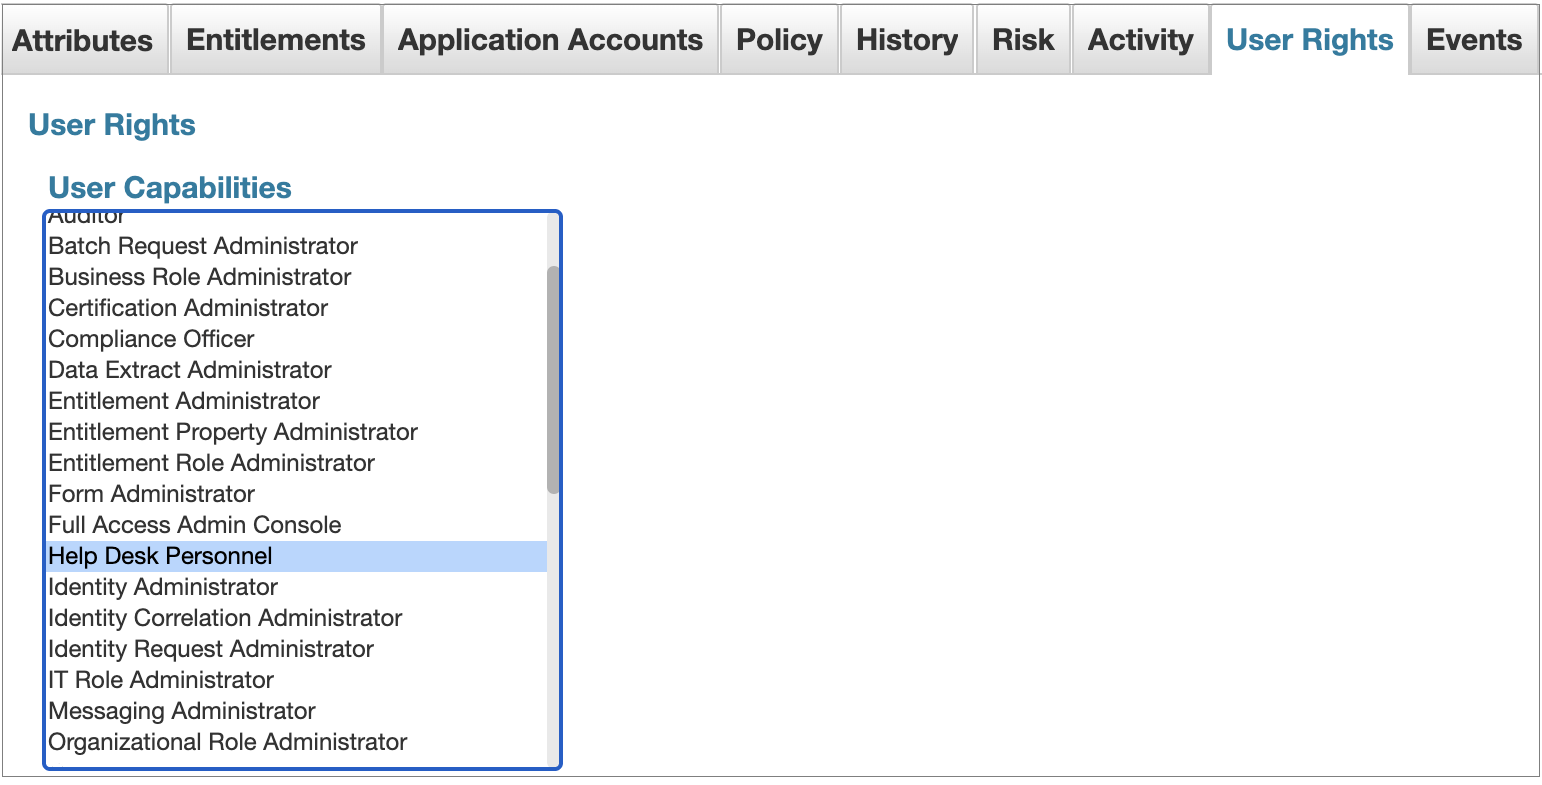View the History tab
Screen dimensions: 1542x785
tap(907, 40)
